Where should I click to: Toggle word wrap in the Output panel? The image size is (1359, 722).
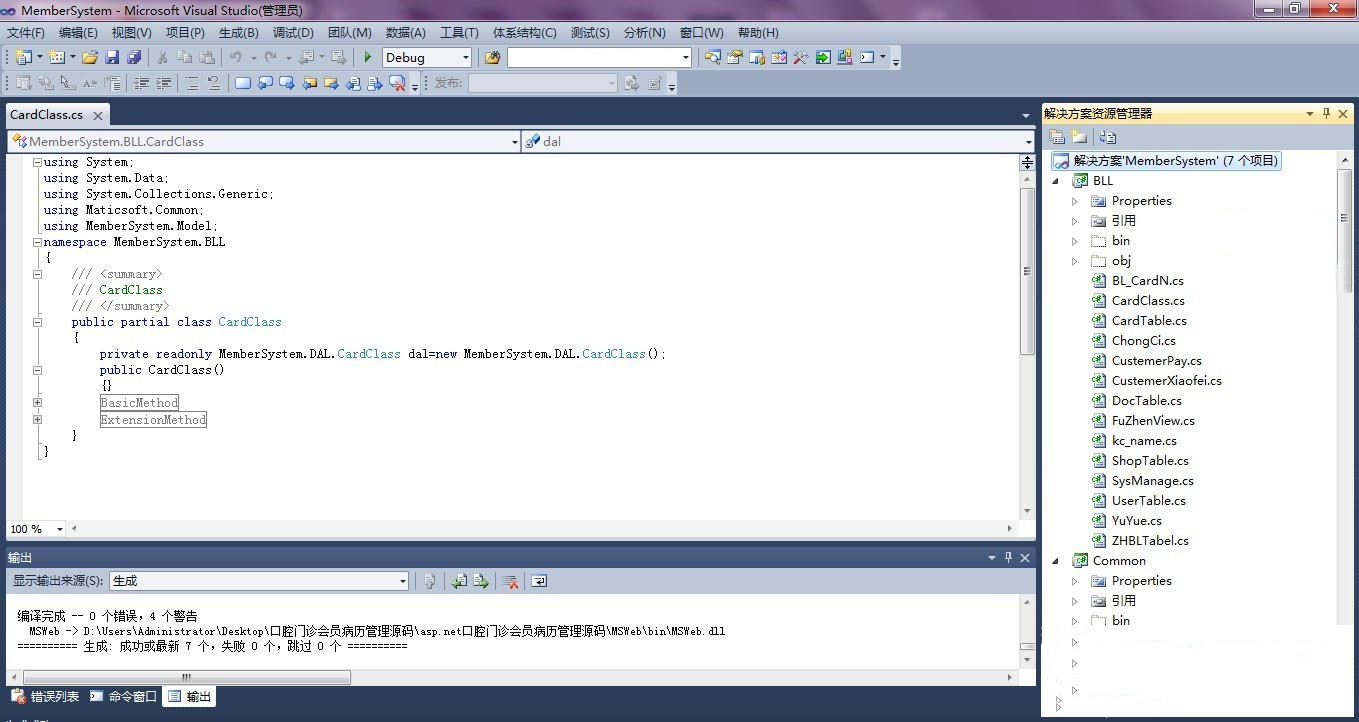539,581
